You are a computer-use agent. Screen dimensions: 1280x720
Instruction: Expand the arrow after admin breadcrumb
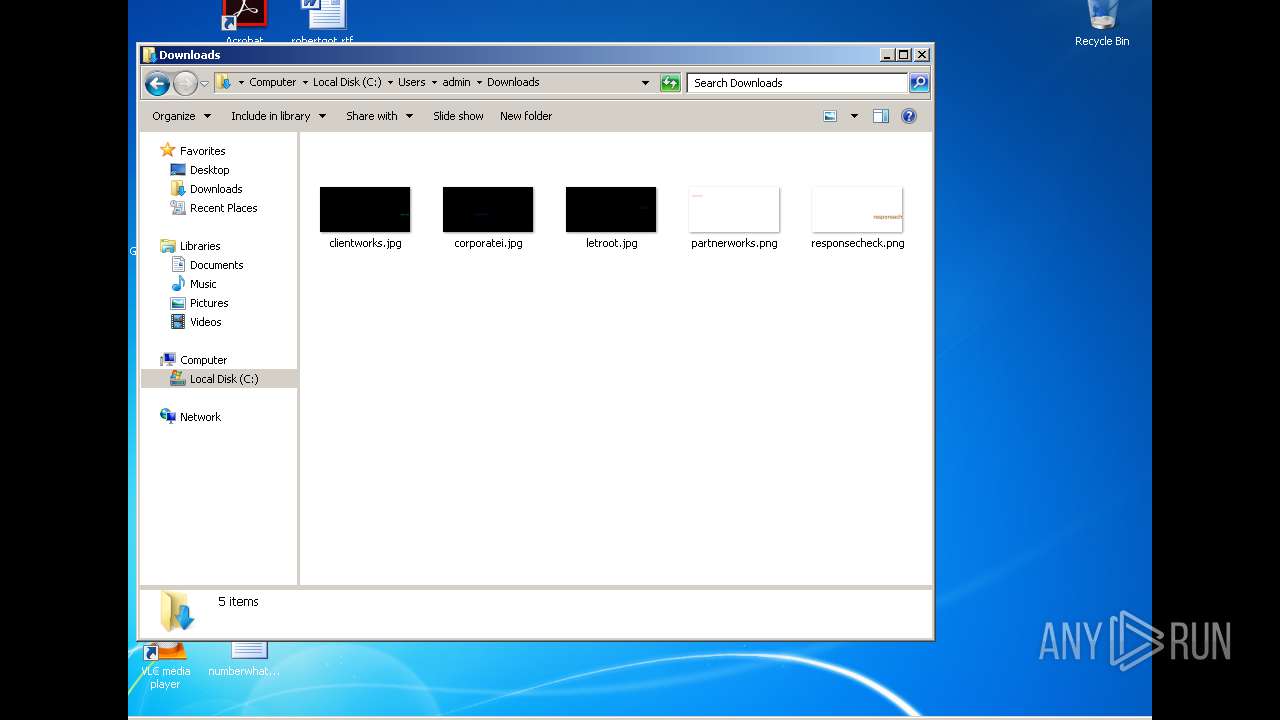[479, 83]
